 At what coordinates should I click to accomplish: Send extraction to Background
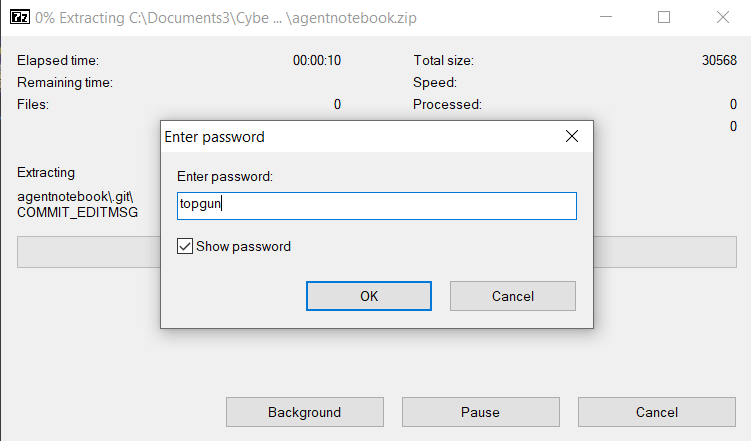(x=304, y=412)
